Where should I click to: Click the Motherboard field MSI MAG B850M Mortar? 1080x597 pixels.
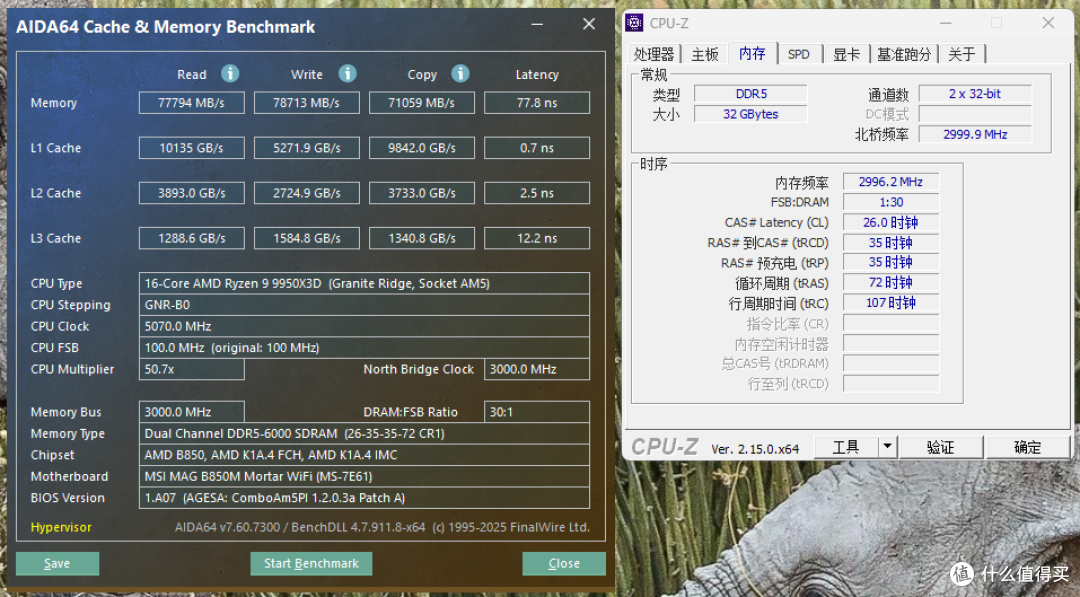(x=364, y=476)
